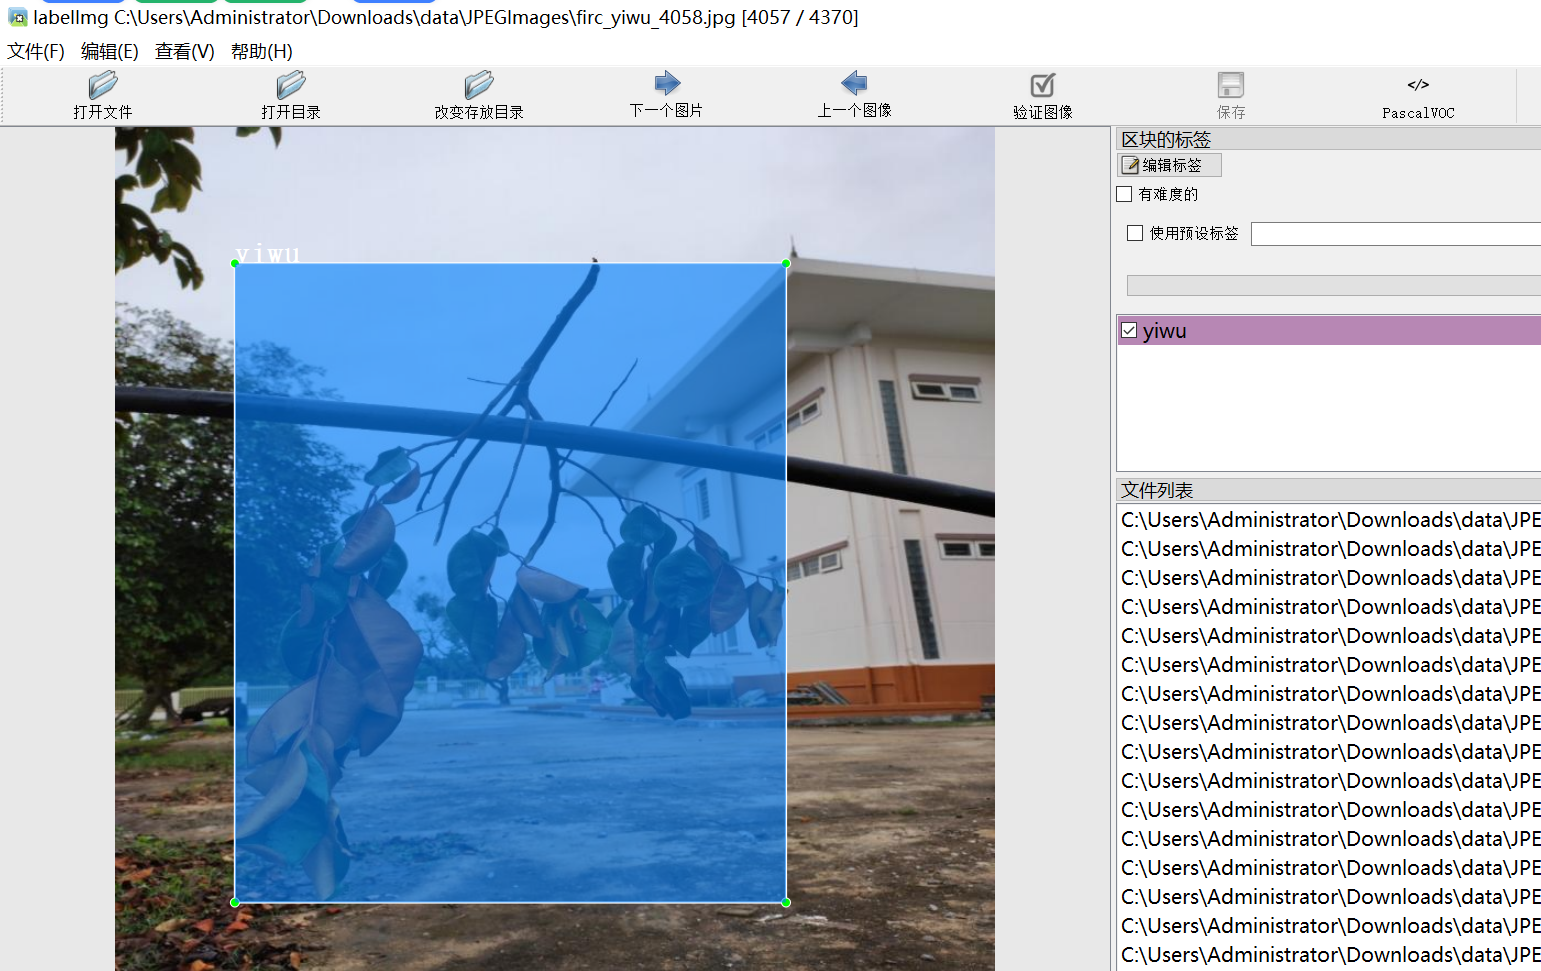This screenshot has height=971, width=1541.
Task: Select the yiwu entry in label list
Action: [1329, 330]
